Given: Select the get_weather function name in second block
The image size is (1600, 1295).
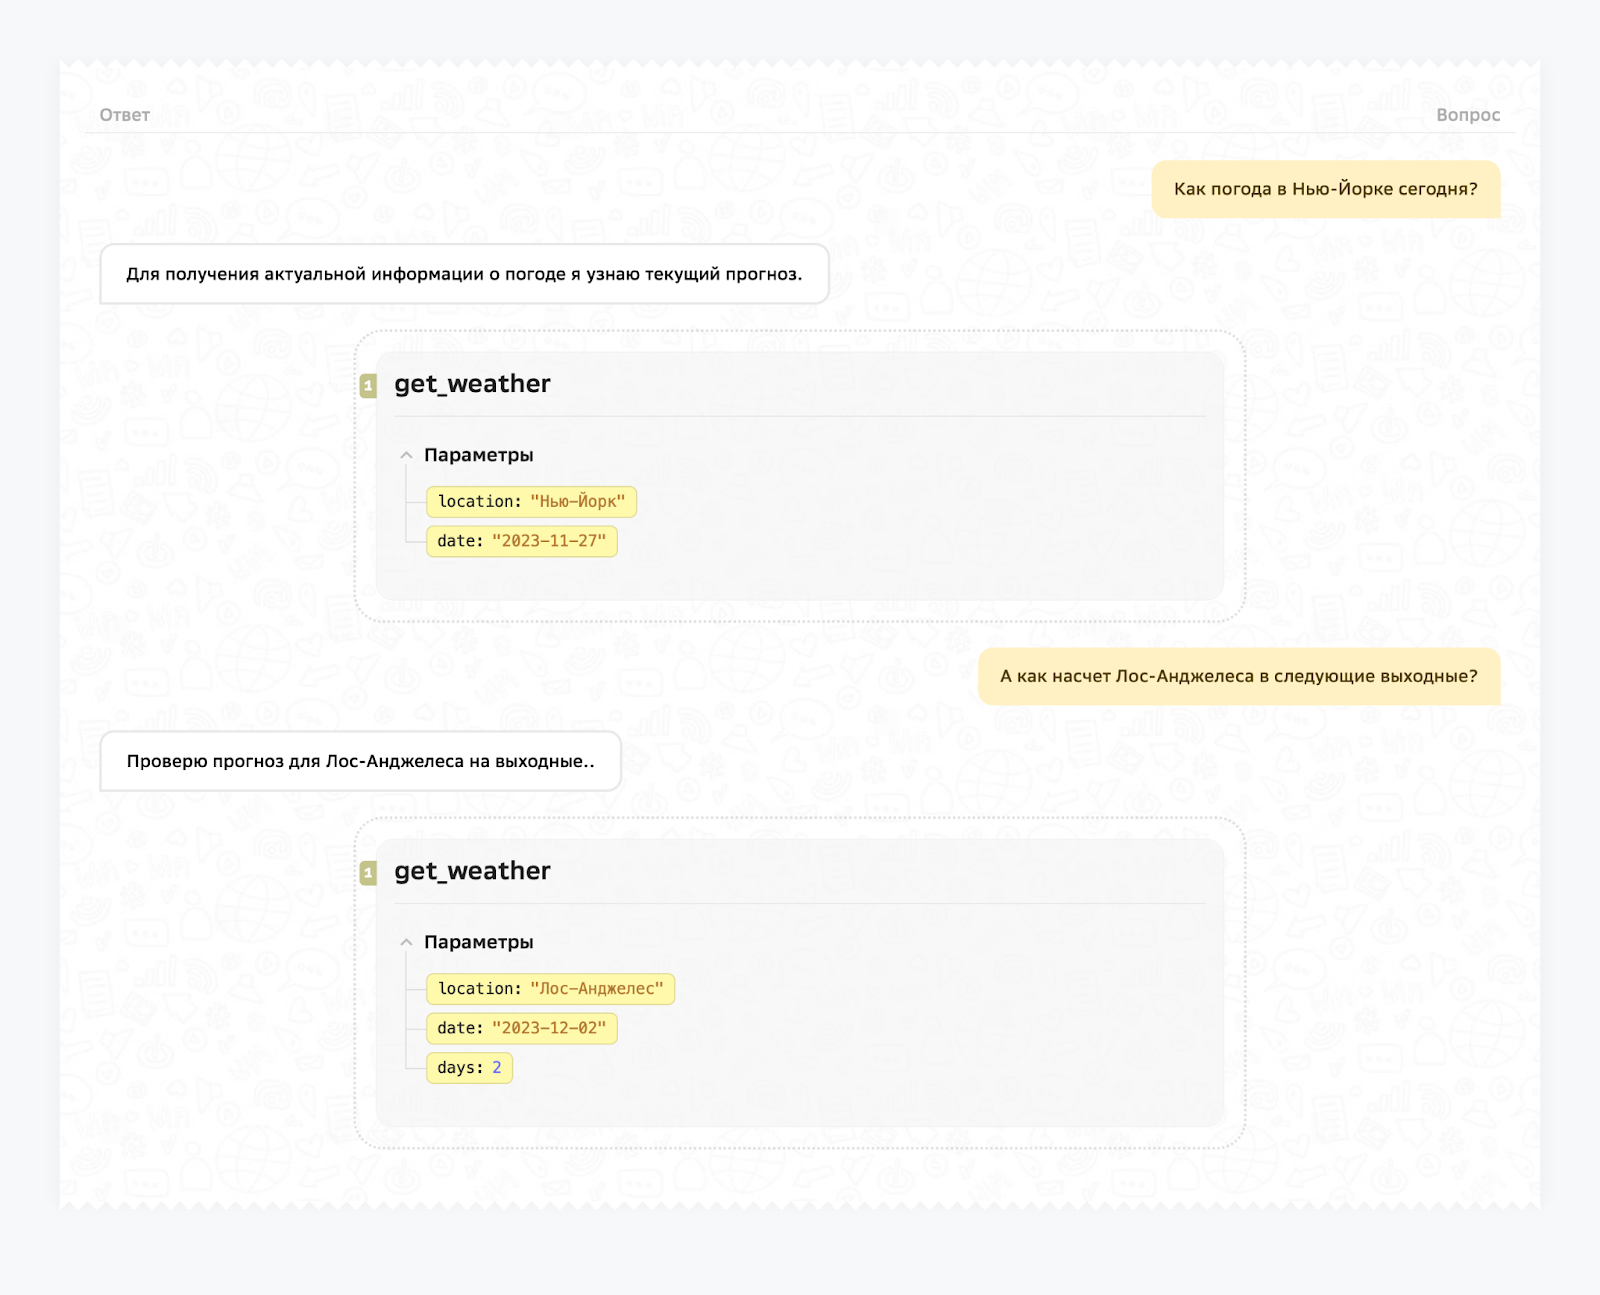Looking at the screenshot, I should (x=471, y=871).
